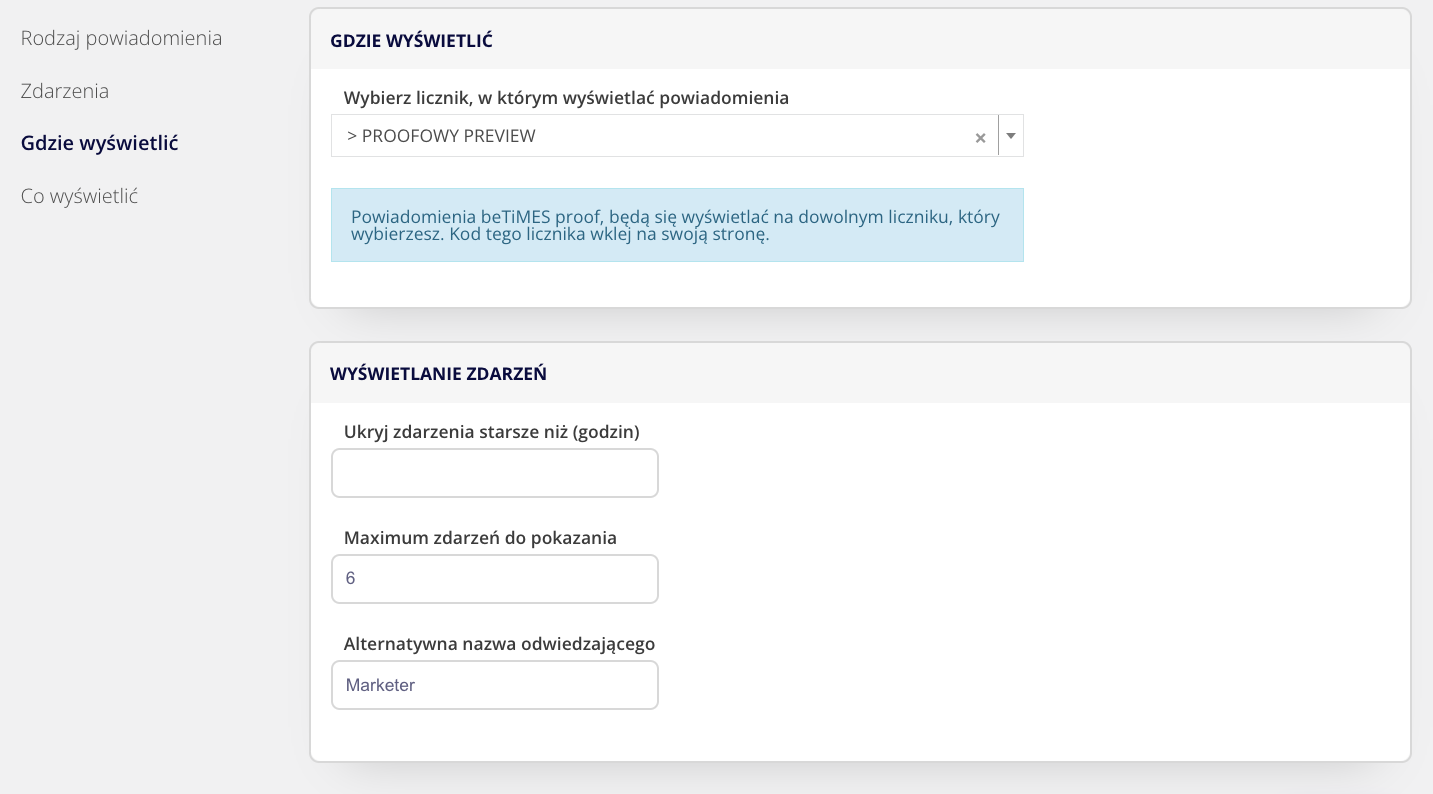Click the 'Ukryj zdarzenia starsze niż' label
This screenshot has width=1433, height=794.
tap(491, 431)
